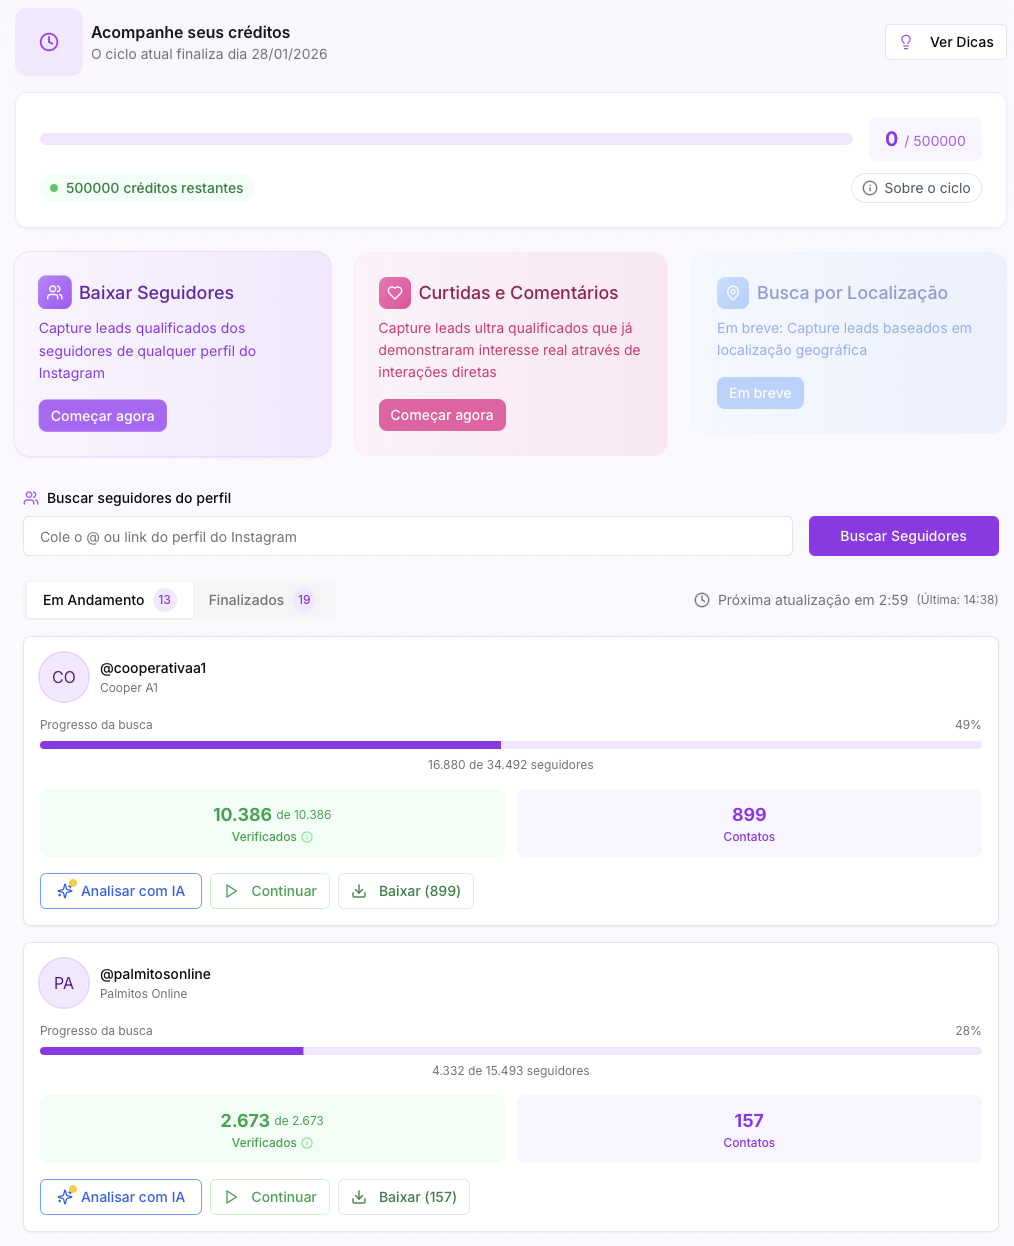Open the Sobre o ciclo info popup

coord(916,188)
